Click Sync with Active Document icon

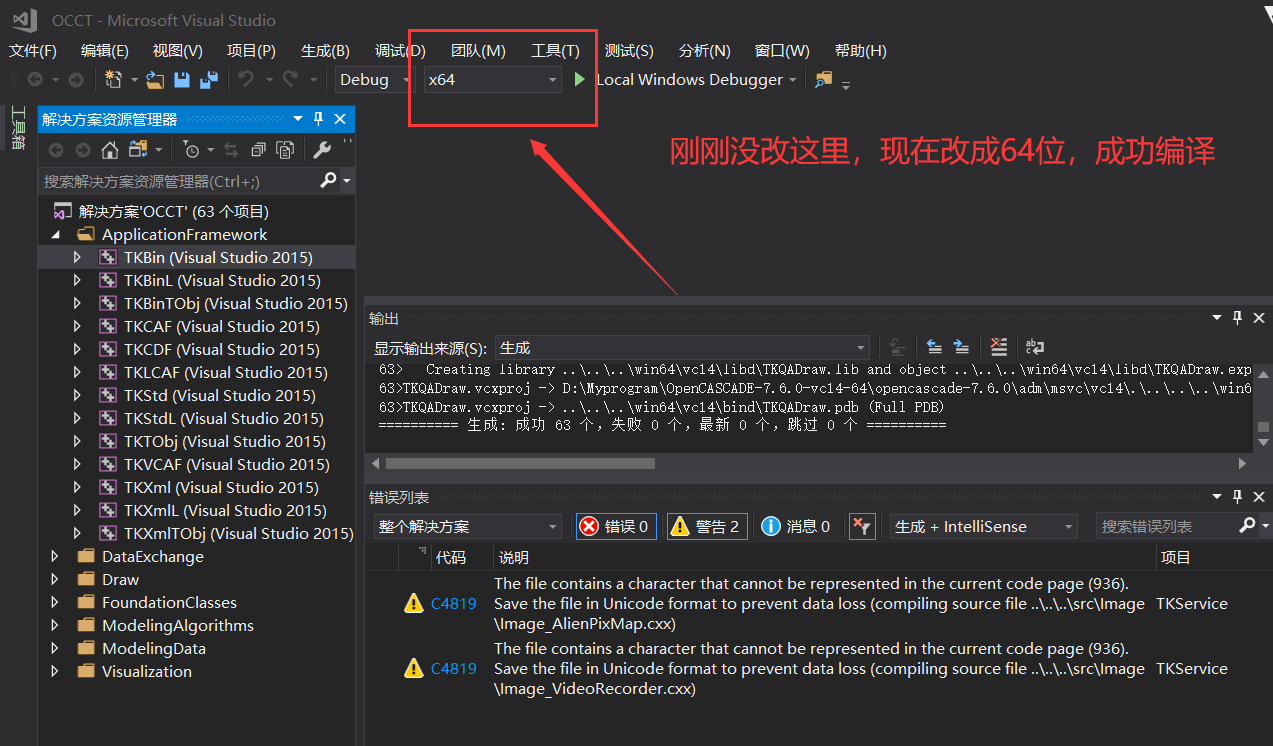pyautogui.click(x=231, y=150)
